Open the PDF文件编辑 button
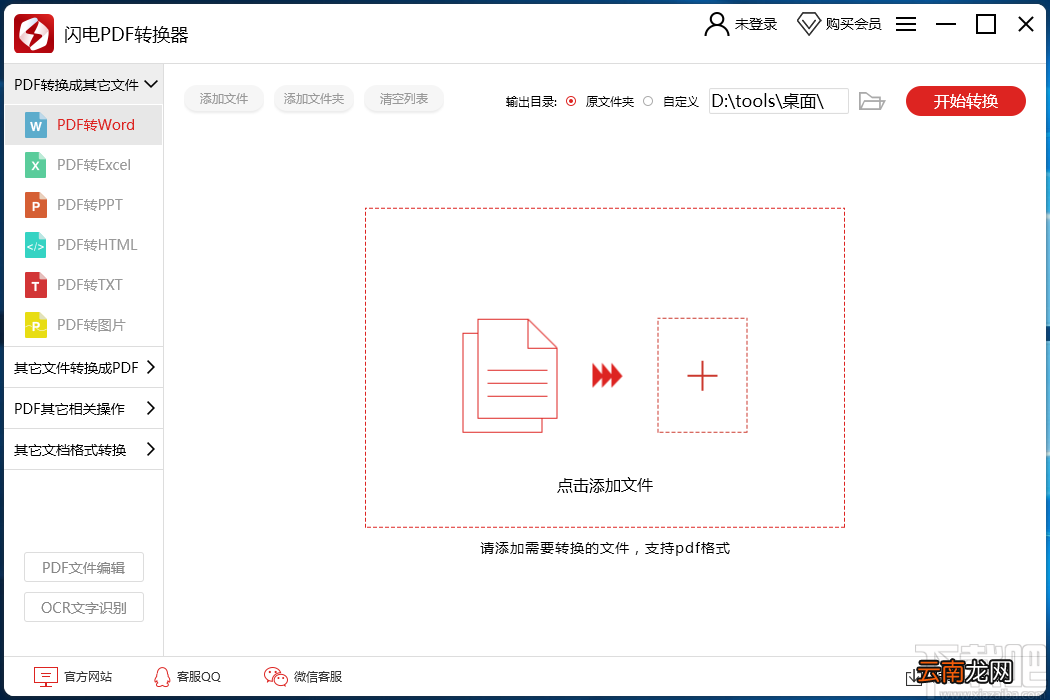Screen dimensions: 1050x700 click(x=84, y=567)
